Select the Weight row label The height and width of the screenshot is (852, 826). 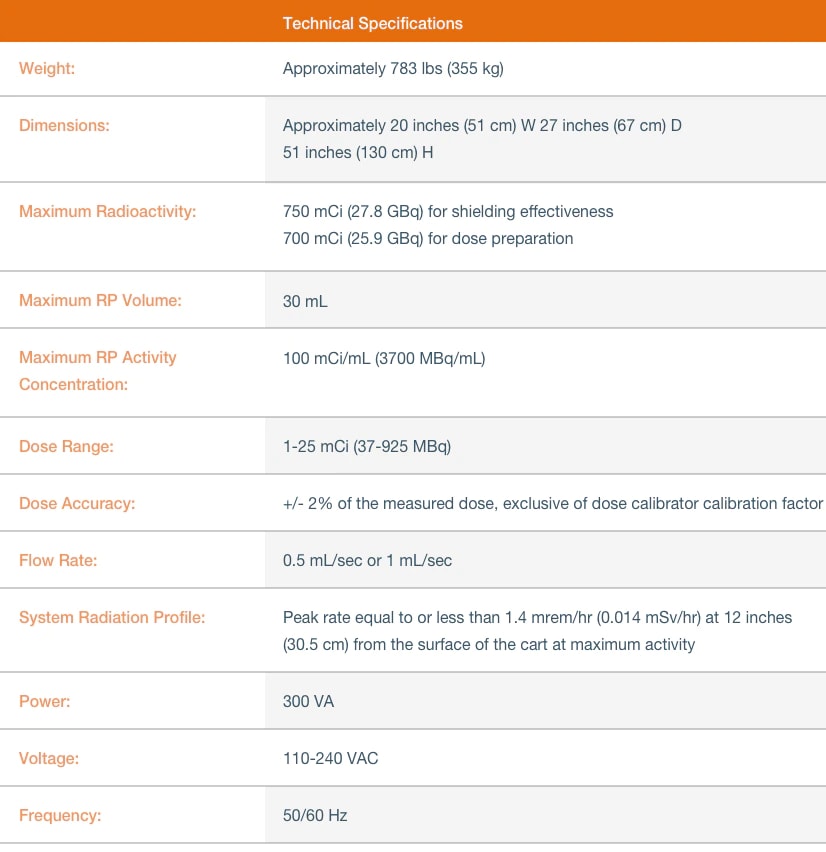[x=47, y=69]
